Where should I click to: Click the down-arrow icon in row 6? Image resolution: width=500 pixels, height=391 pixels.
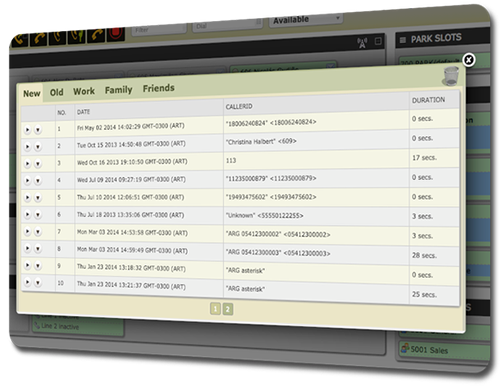coord(38,215)
